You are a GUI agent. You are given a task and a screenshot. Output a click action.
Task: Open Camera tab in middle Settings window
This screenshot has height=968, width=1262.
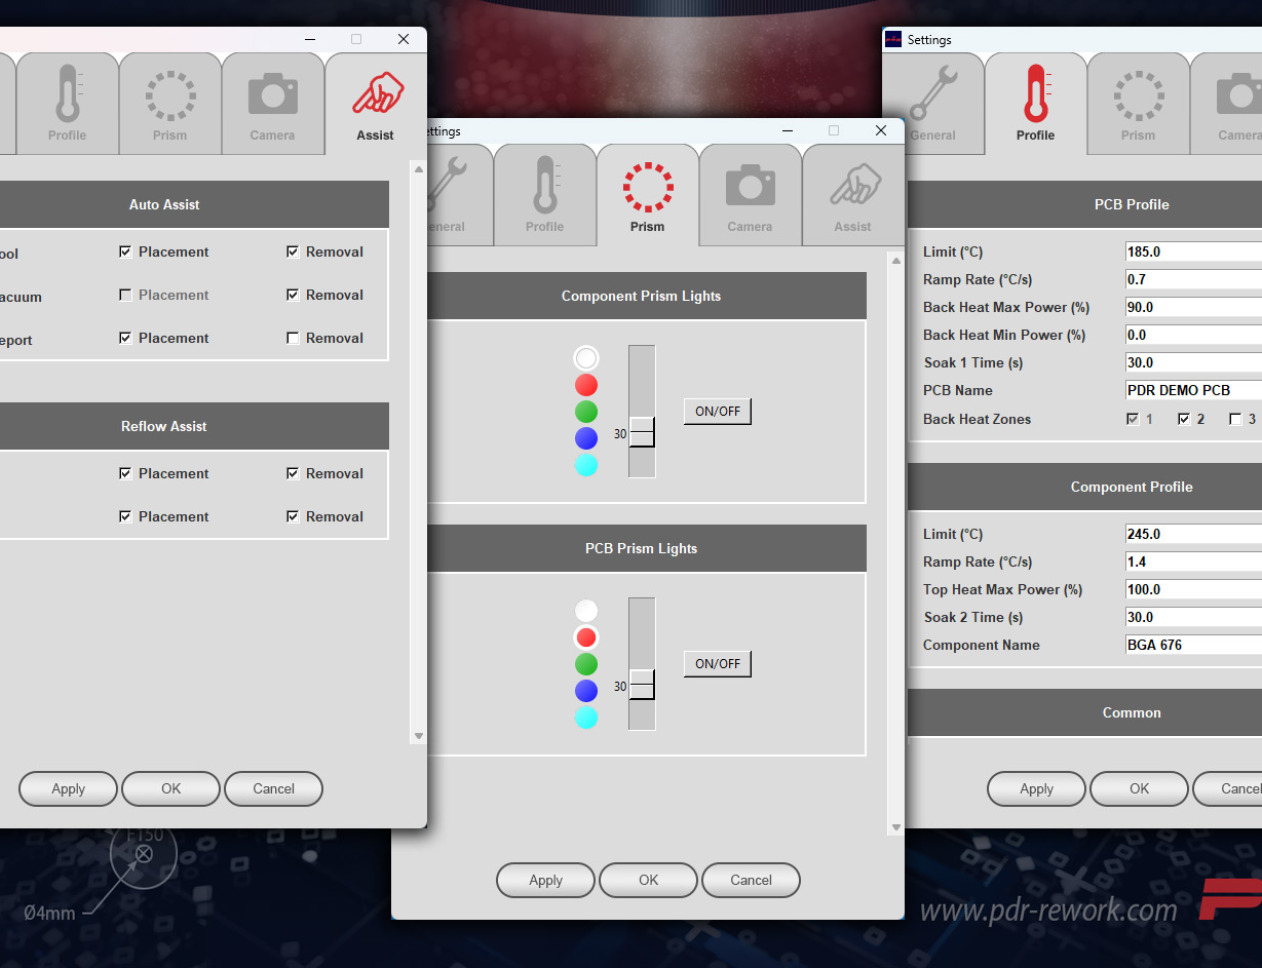750,196
